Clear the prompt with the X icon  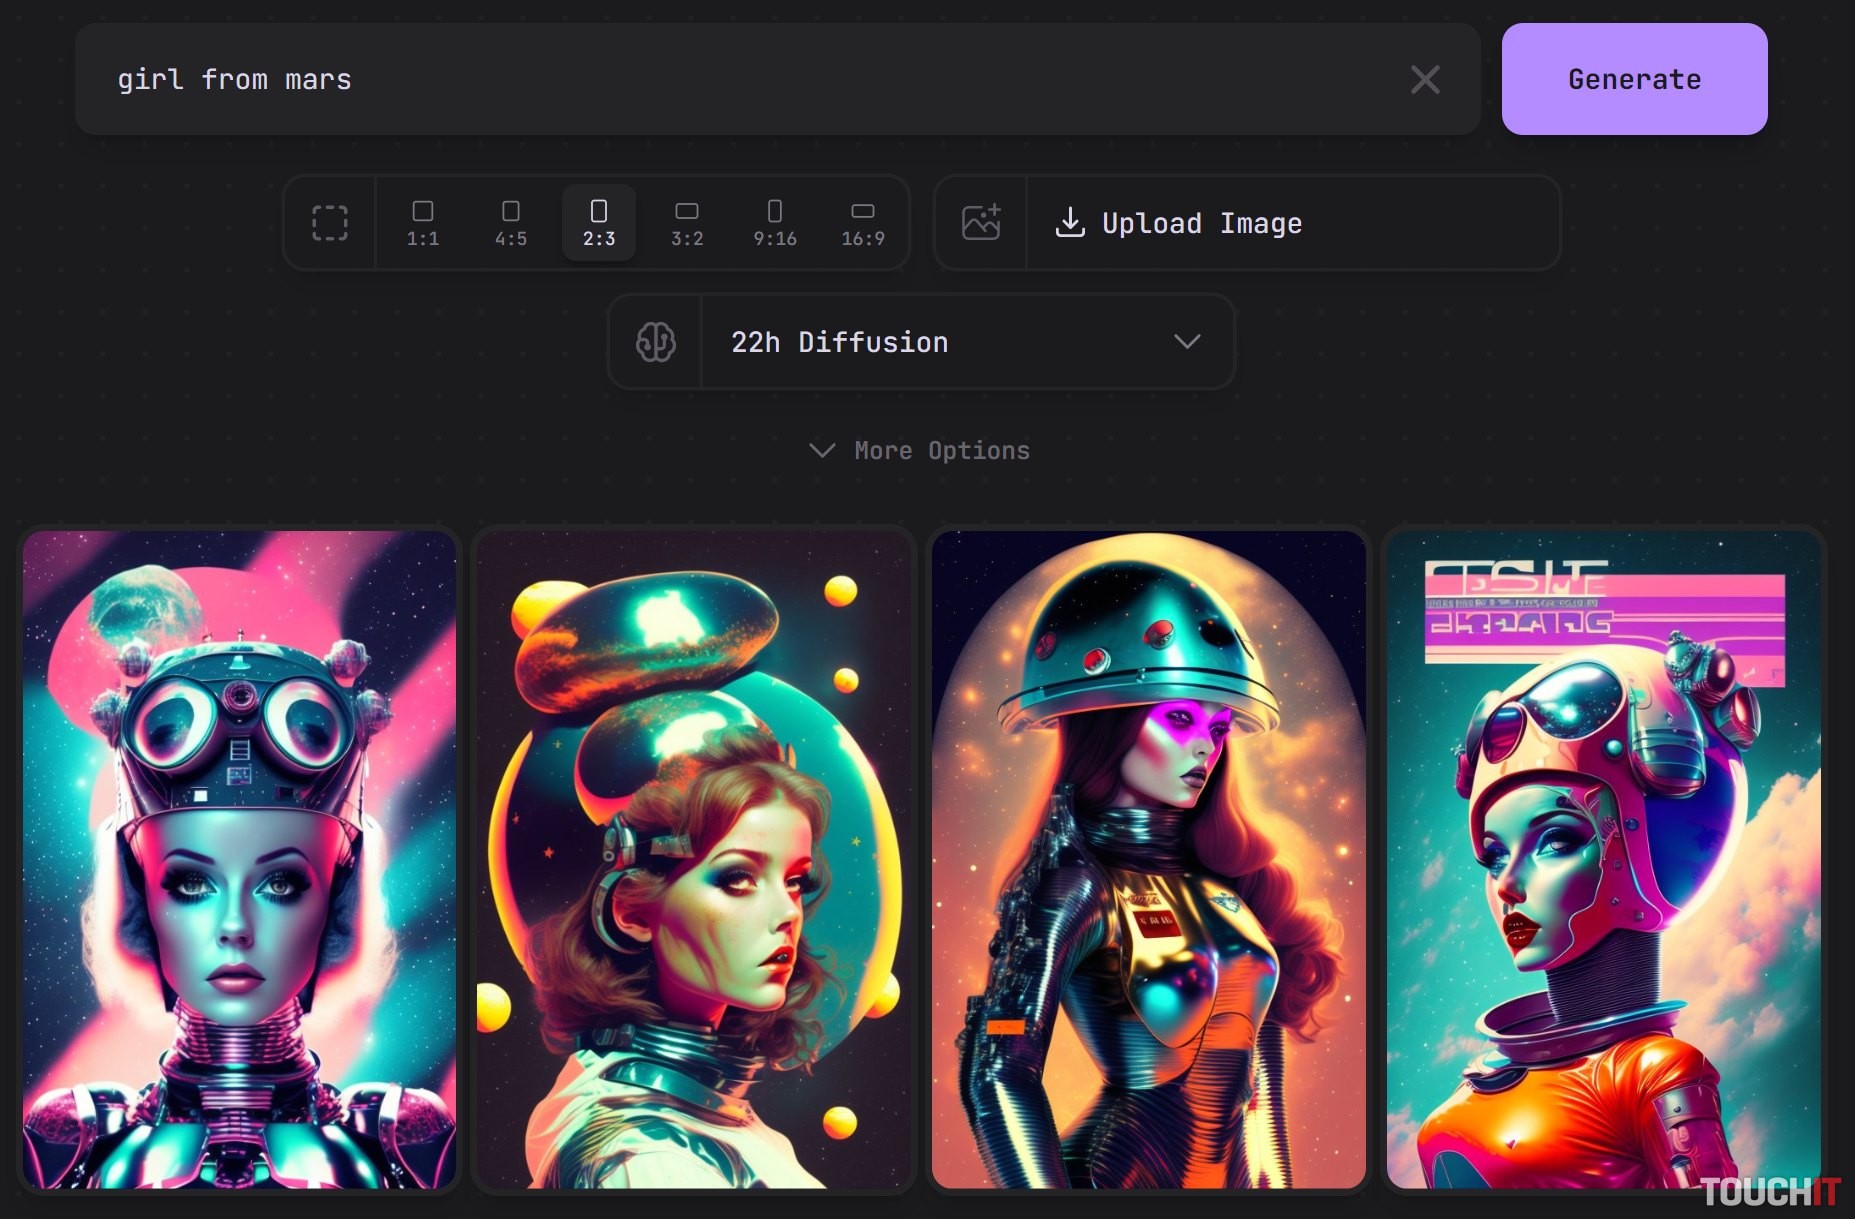(x=1425, y=80)
